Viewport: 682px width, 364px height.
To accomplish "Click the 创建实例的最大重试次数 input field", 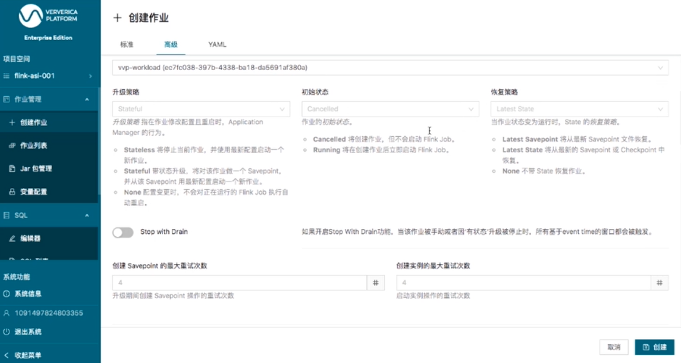I will pyautogui.click(x=523, y=283).
